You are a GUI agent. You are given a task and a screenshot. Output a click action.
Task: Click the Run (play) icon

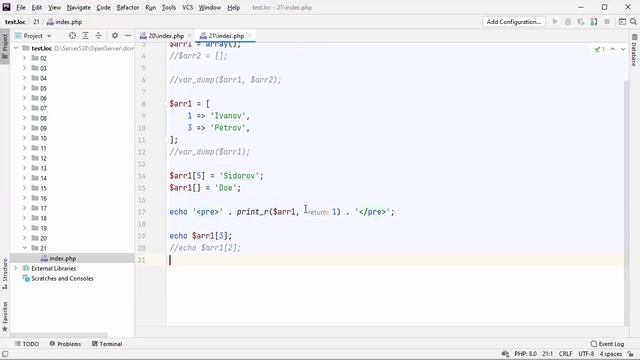pyautogui.click(x=555, y=22)
